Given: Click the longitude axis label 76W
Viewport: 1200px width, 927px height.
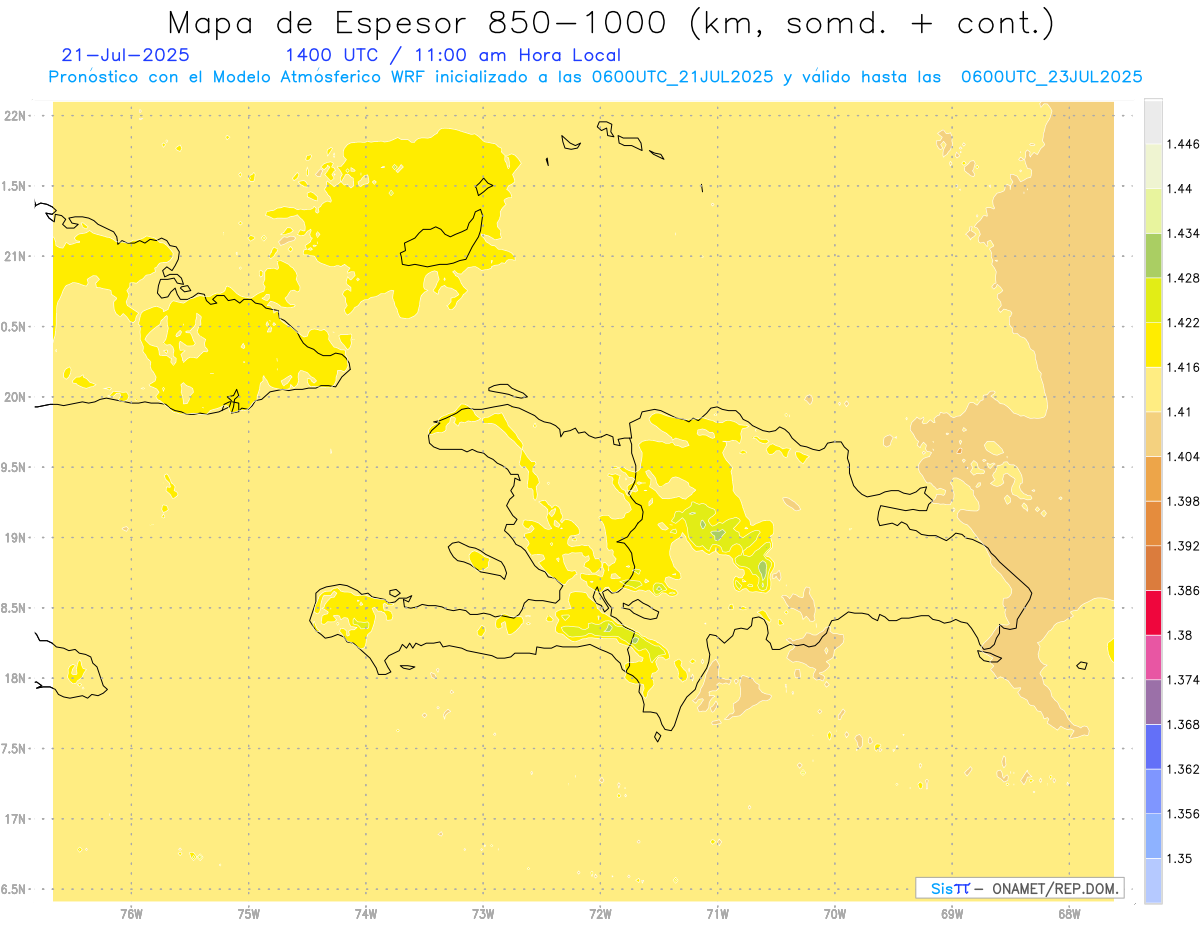Looking at the screenshot, I should [x=131, y=913].
